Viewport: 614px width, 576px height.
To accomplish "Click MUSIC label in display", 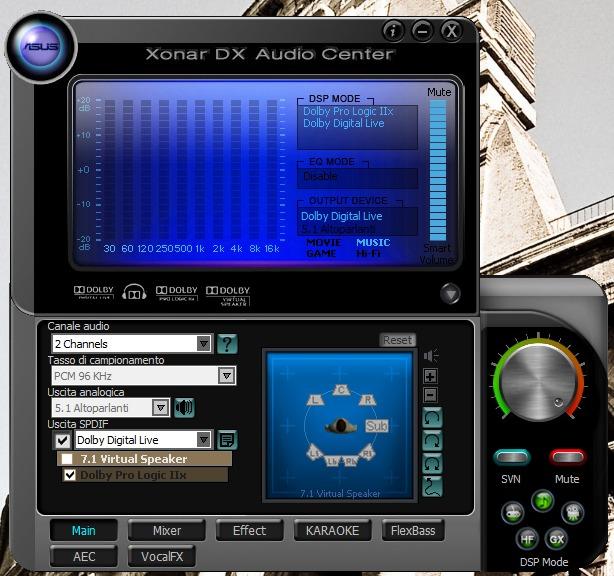I will (x=373, y=243).
